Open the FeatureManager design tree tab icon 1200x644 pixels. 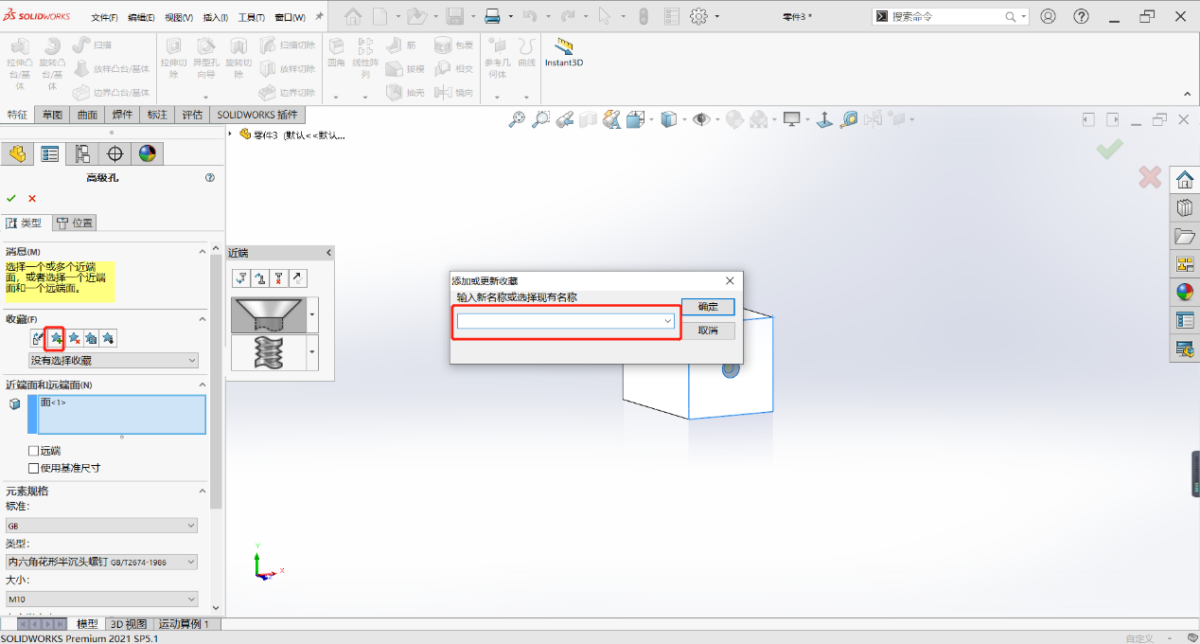point(17,153)
